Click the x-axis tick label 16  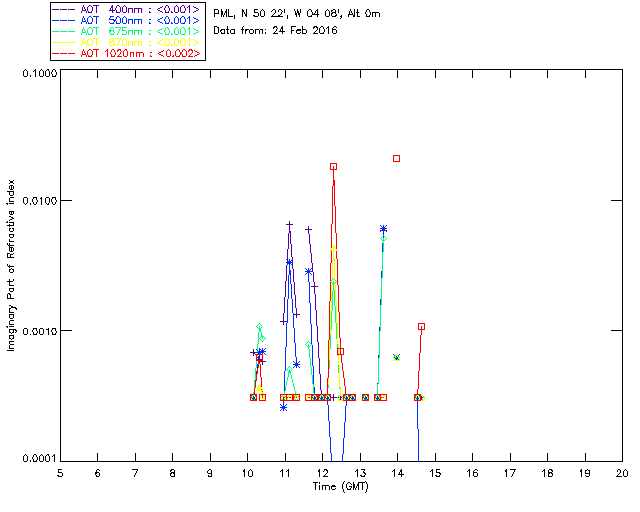coord(473,473)
